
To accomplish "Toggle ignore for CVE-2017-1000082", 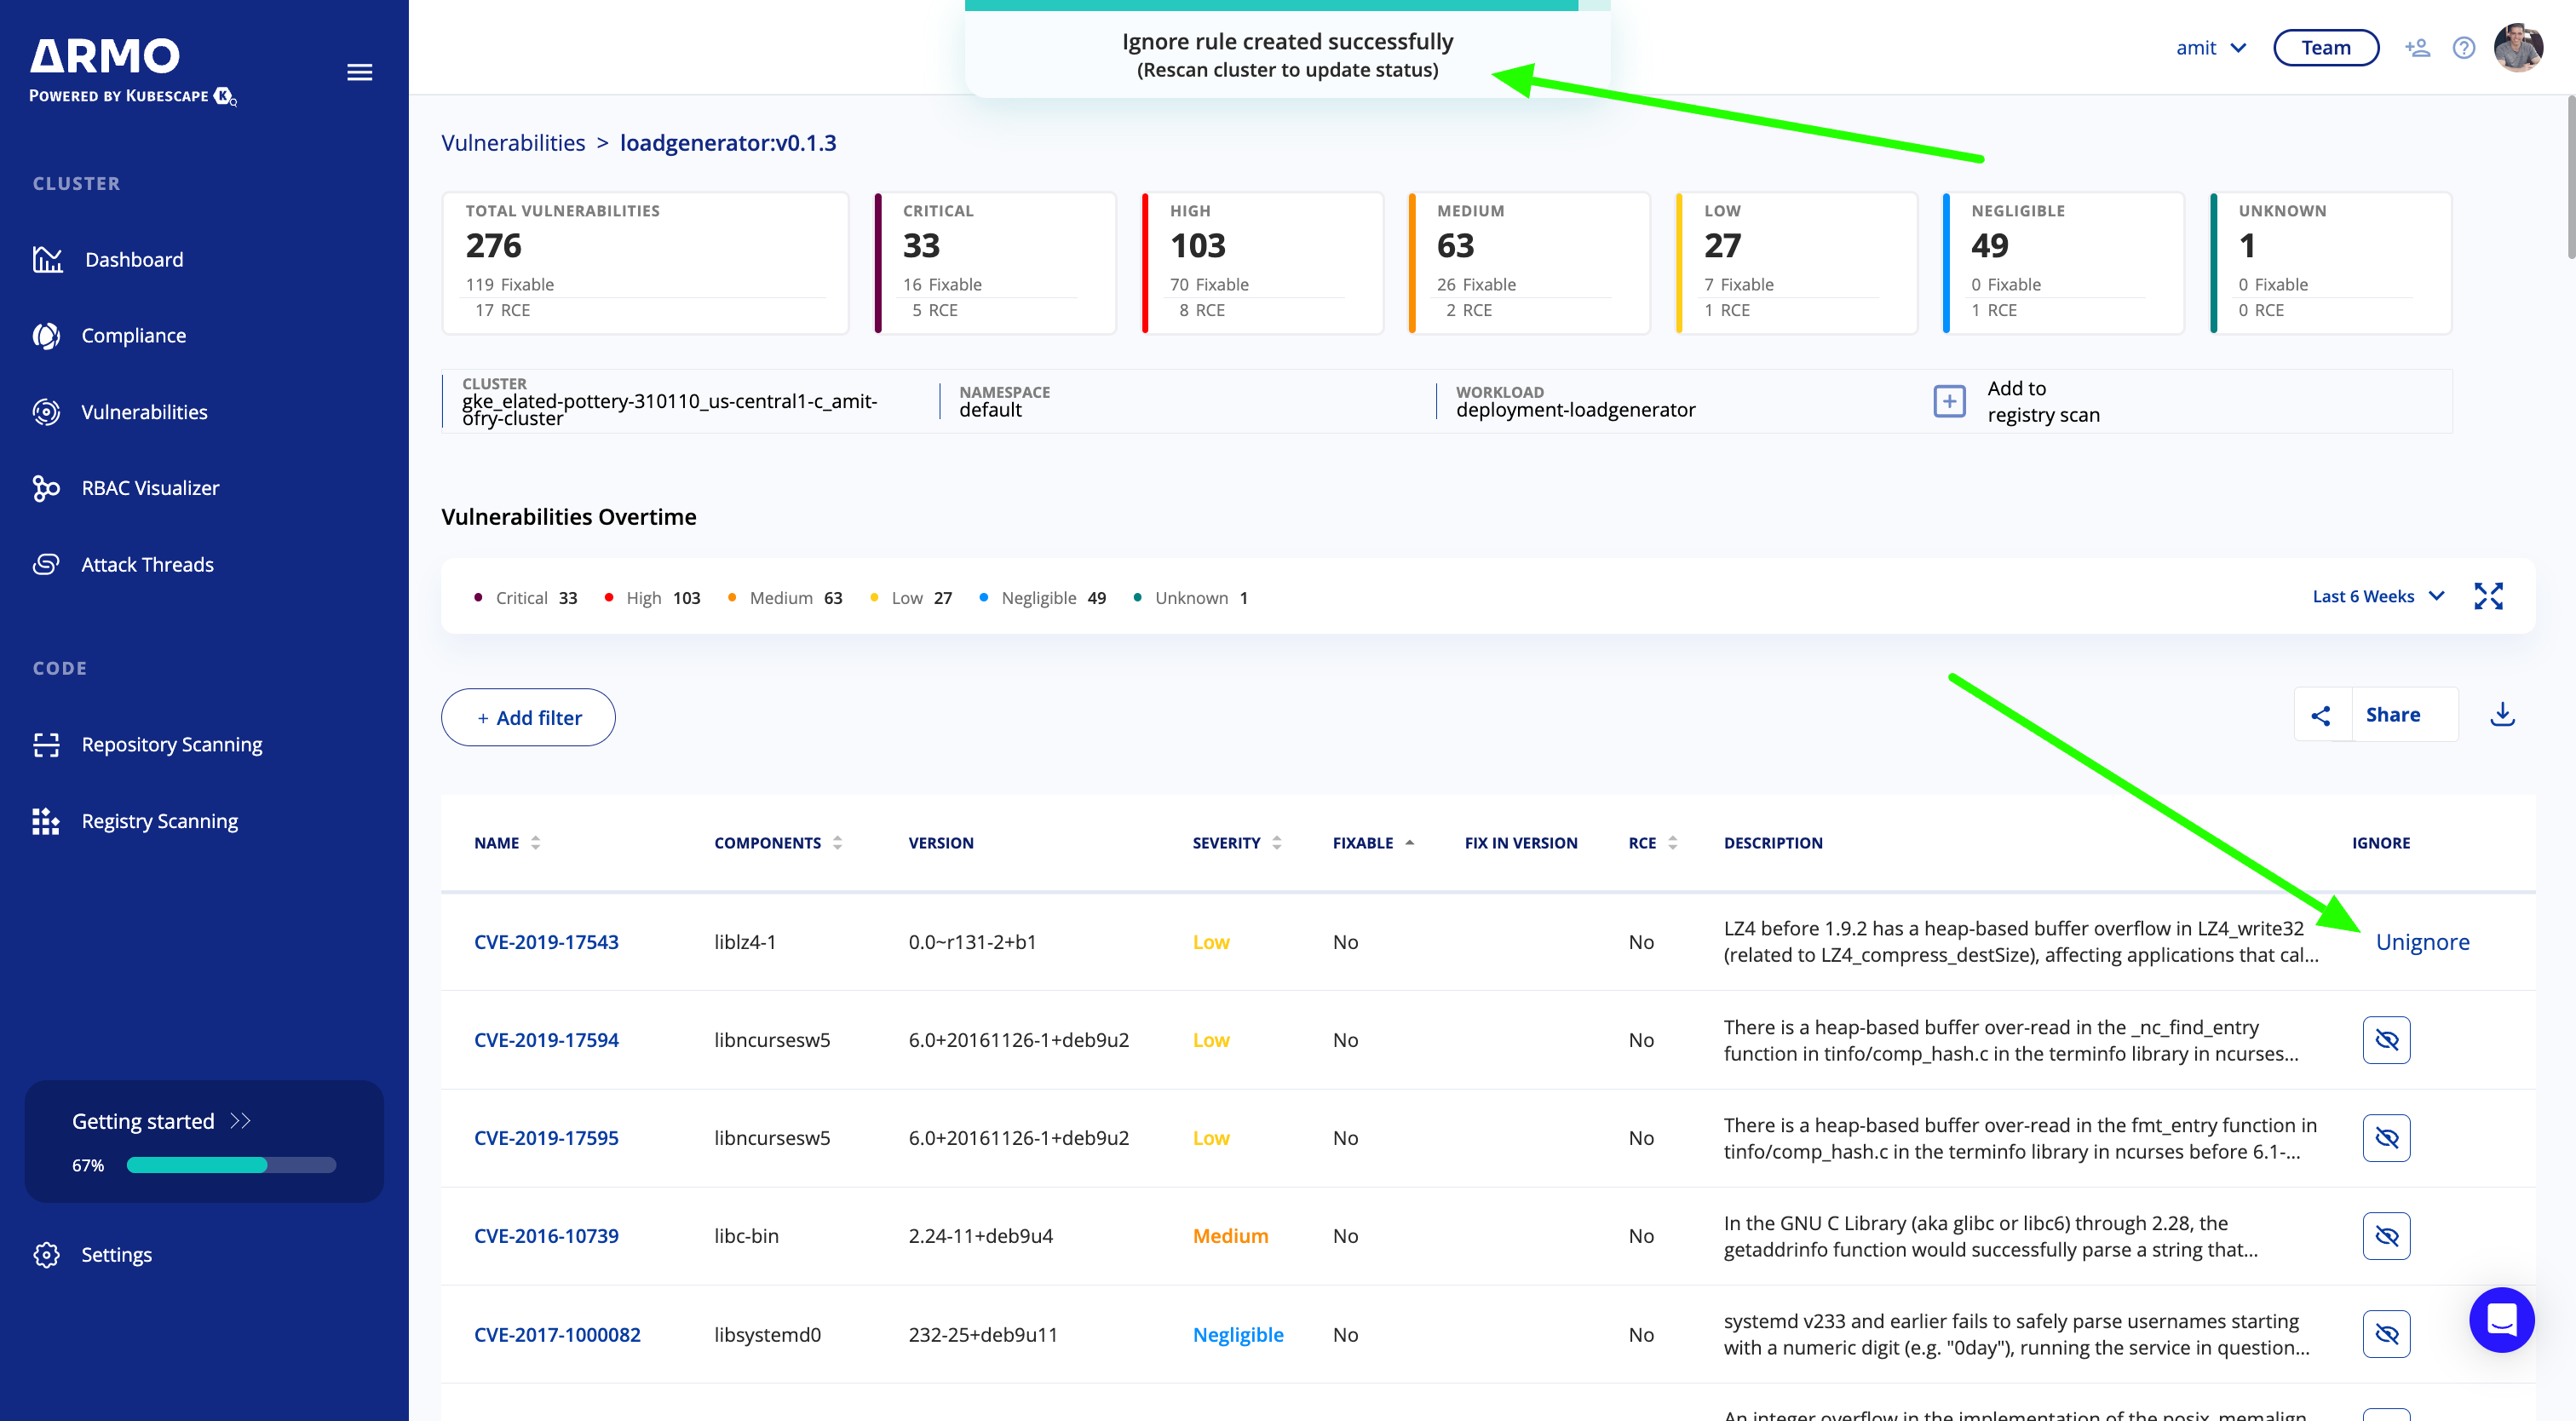I will tap(2386, 1334).
